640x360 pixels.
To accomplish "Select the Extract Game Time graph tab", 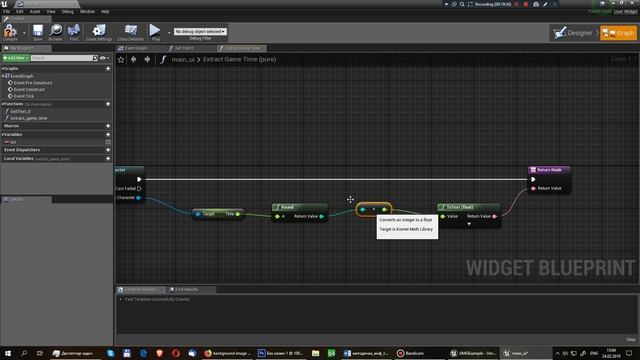I will point(242,48).
